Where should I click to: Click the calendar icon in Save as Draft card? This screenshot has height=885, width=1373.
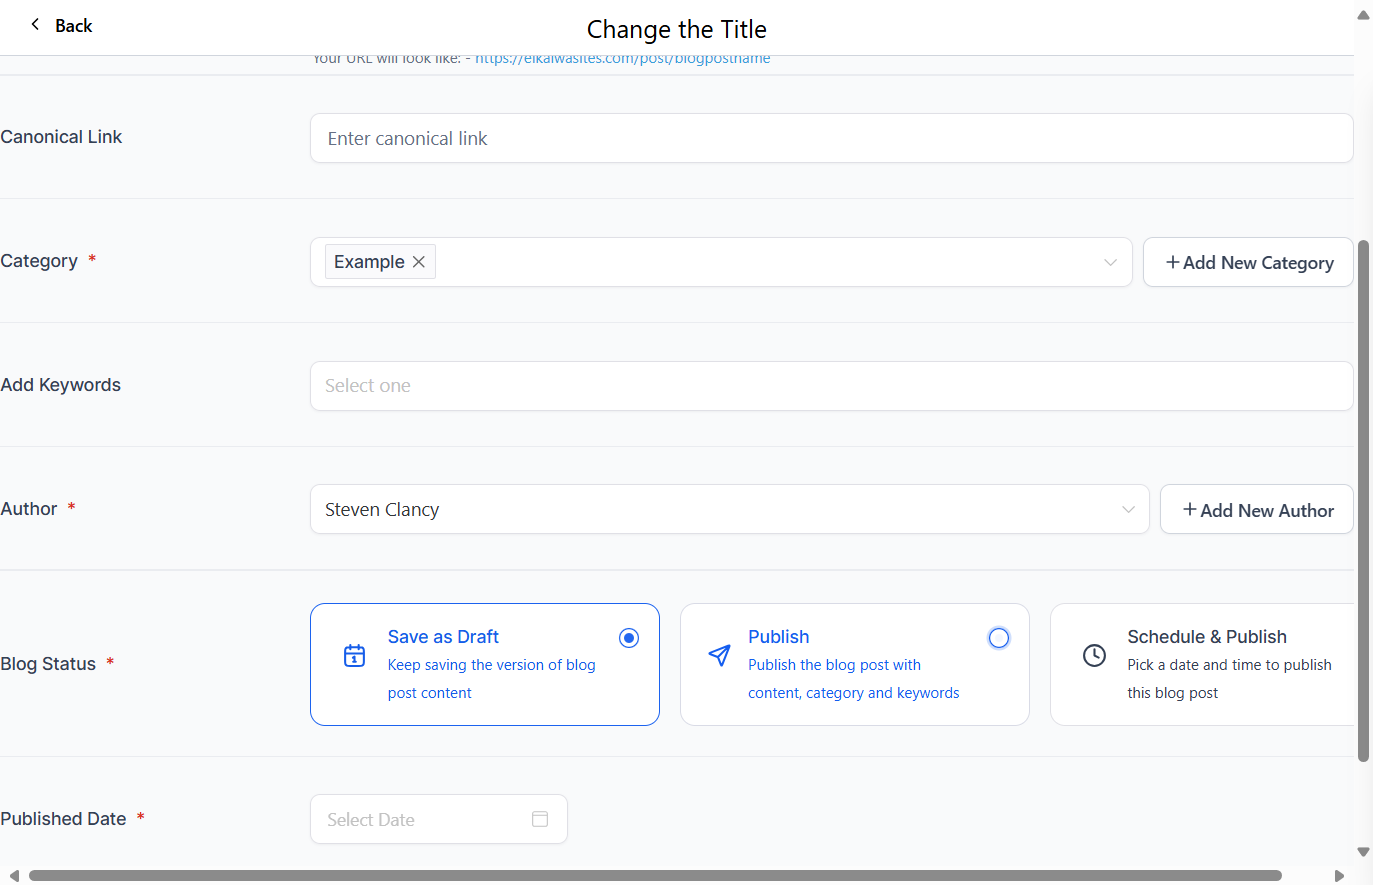click(355, 656)
